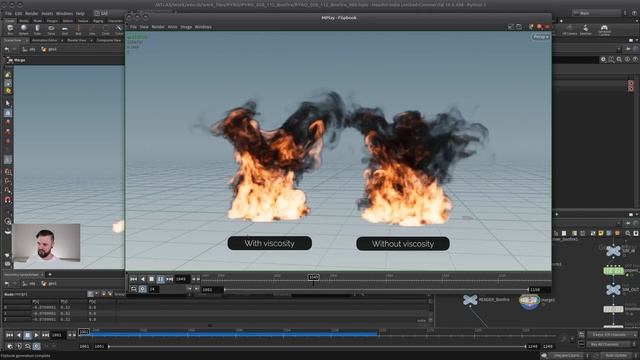Click the MPlay Persp camera button
The image size is (640, 360).
tap(541, 37)
